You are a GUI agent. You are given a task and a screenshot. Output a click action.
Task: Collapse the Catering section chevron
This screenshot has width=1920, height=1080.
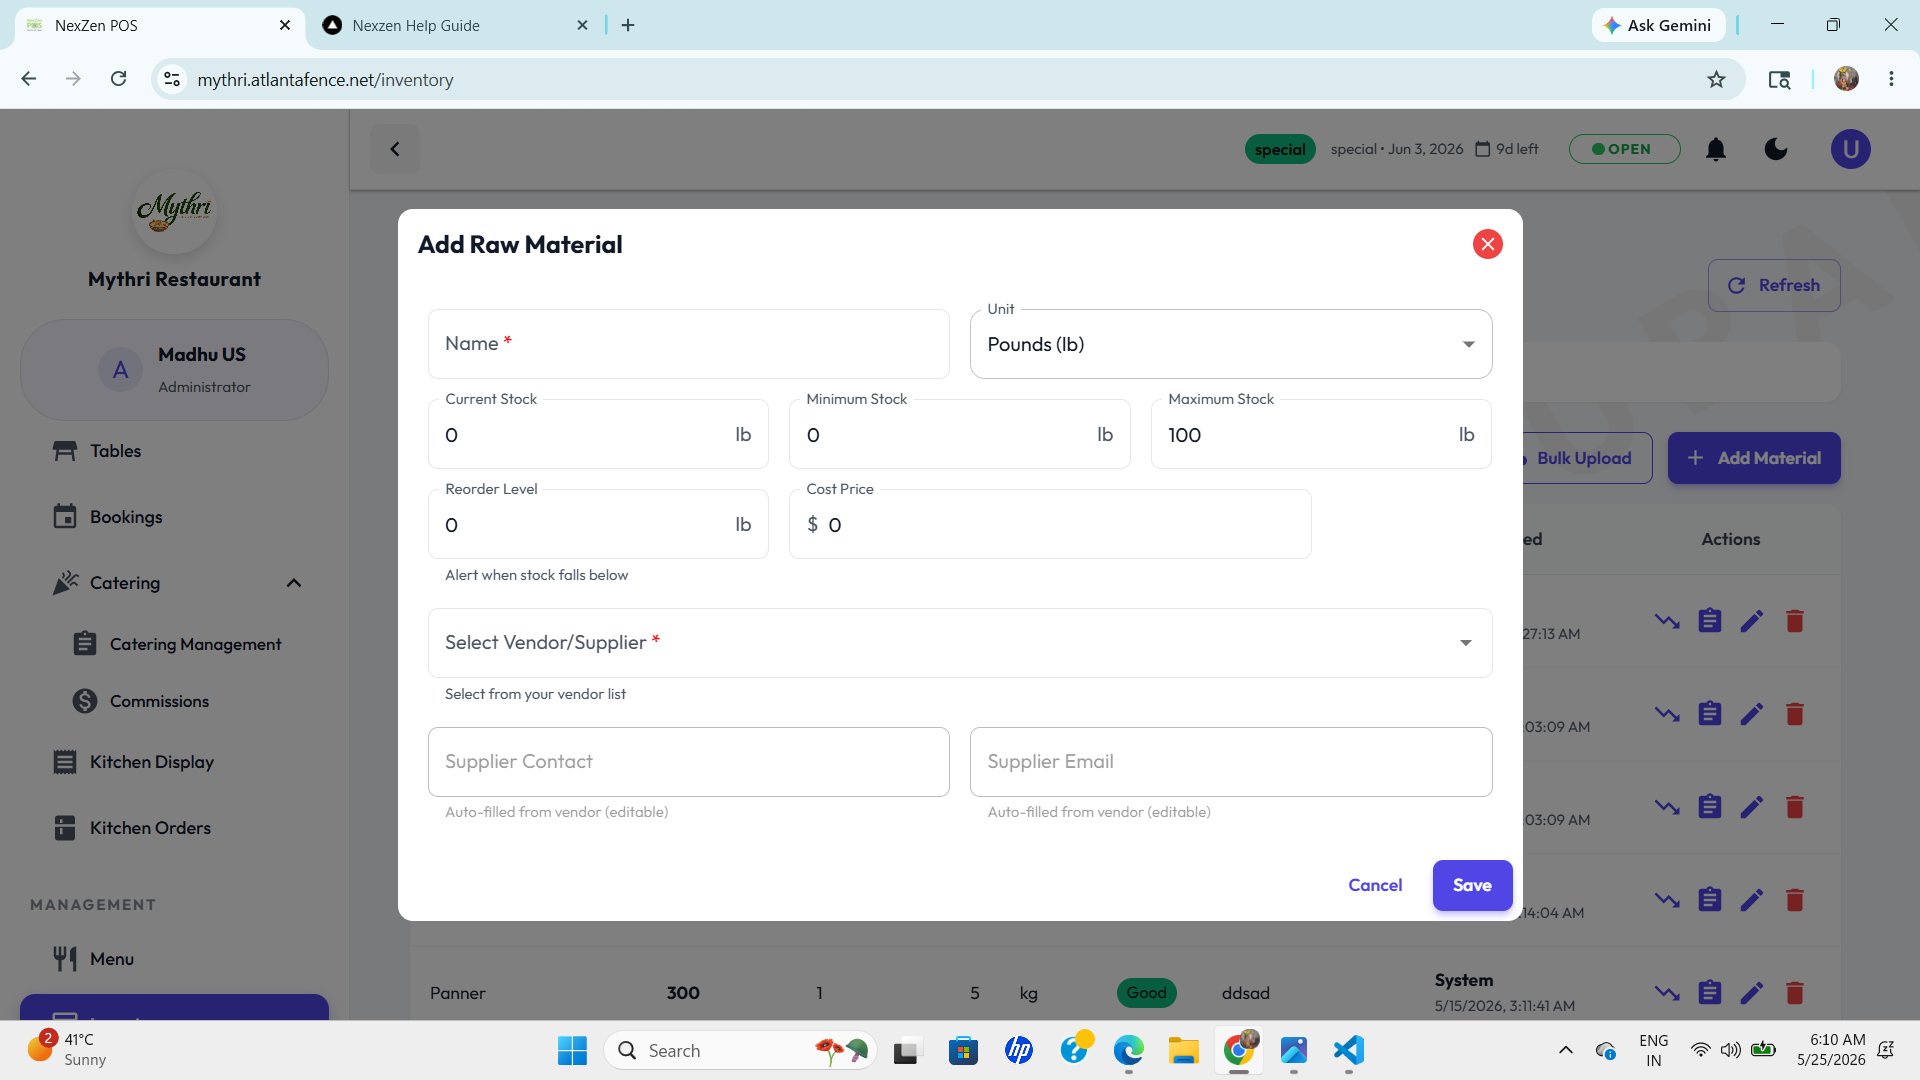pos(294,583)
